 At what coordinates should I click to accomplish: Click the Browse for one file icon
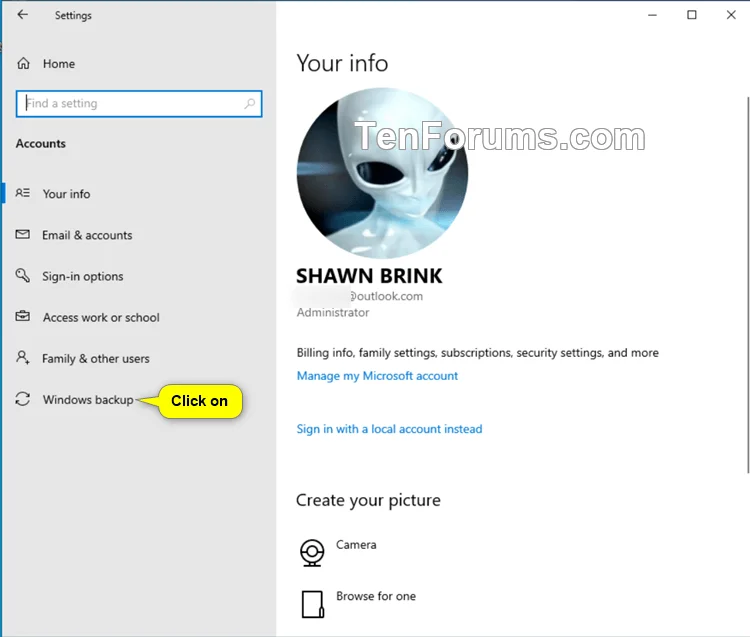[x=312, y=604]
